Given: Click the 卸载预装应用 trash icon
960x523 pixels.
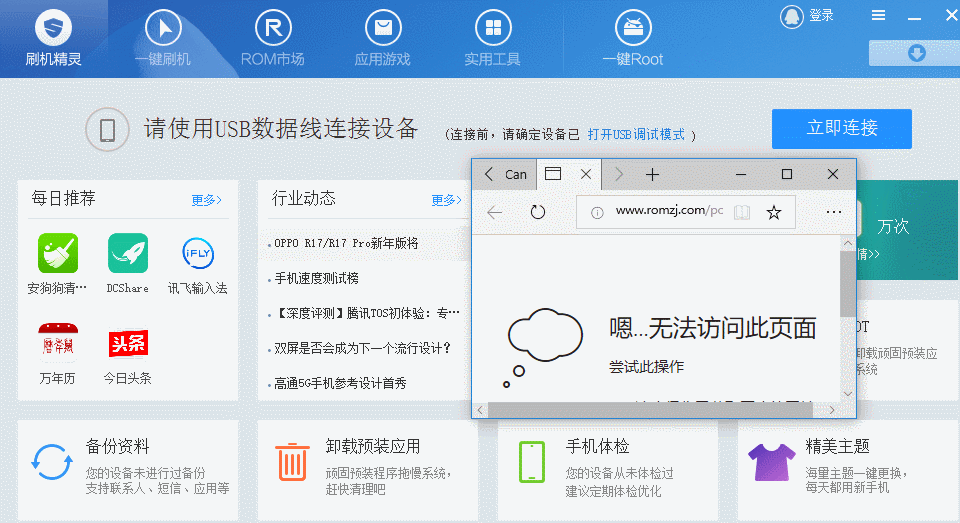Looking at the screenshot, I should point(292,462).
